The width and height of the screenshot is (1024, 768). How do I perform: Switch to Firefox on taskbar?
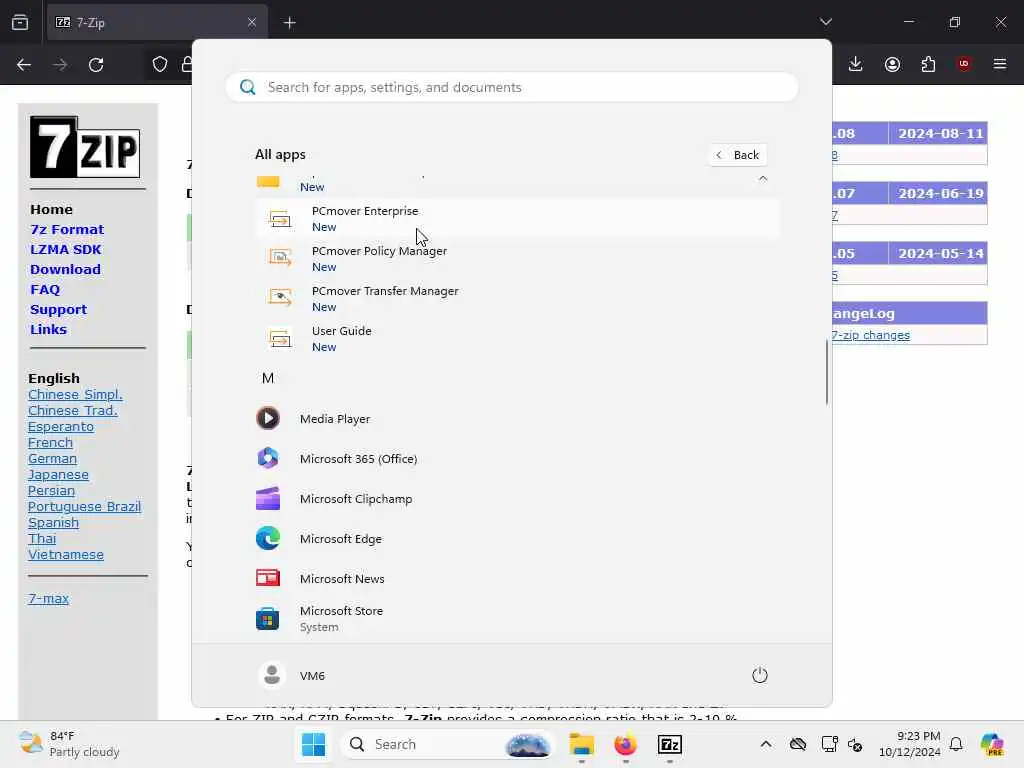(626, 744)
